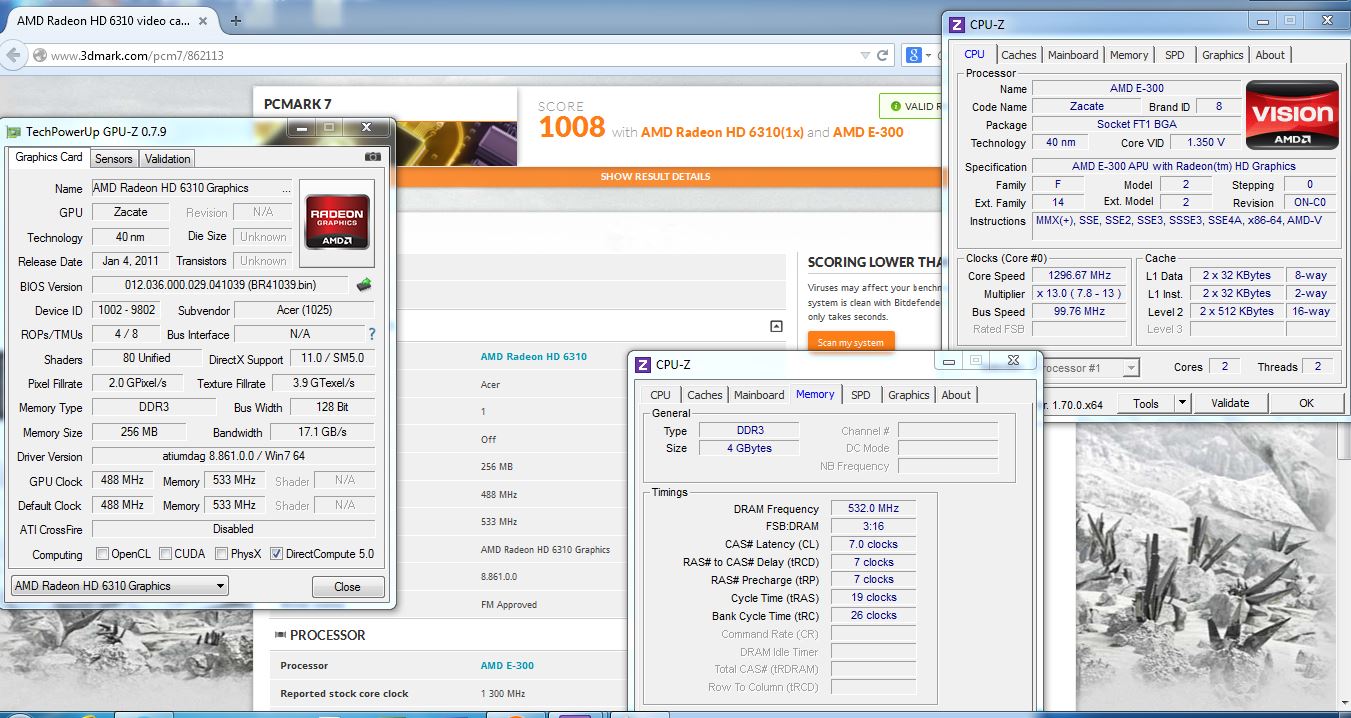This screenshot has width=1351, height=718.
Task: Click the orange Scan my system button
Action: (851, 342)
